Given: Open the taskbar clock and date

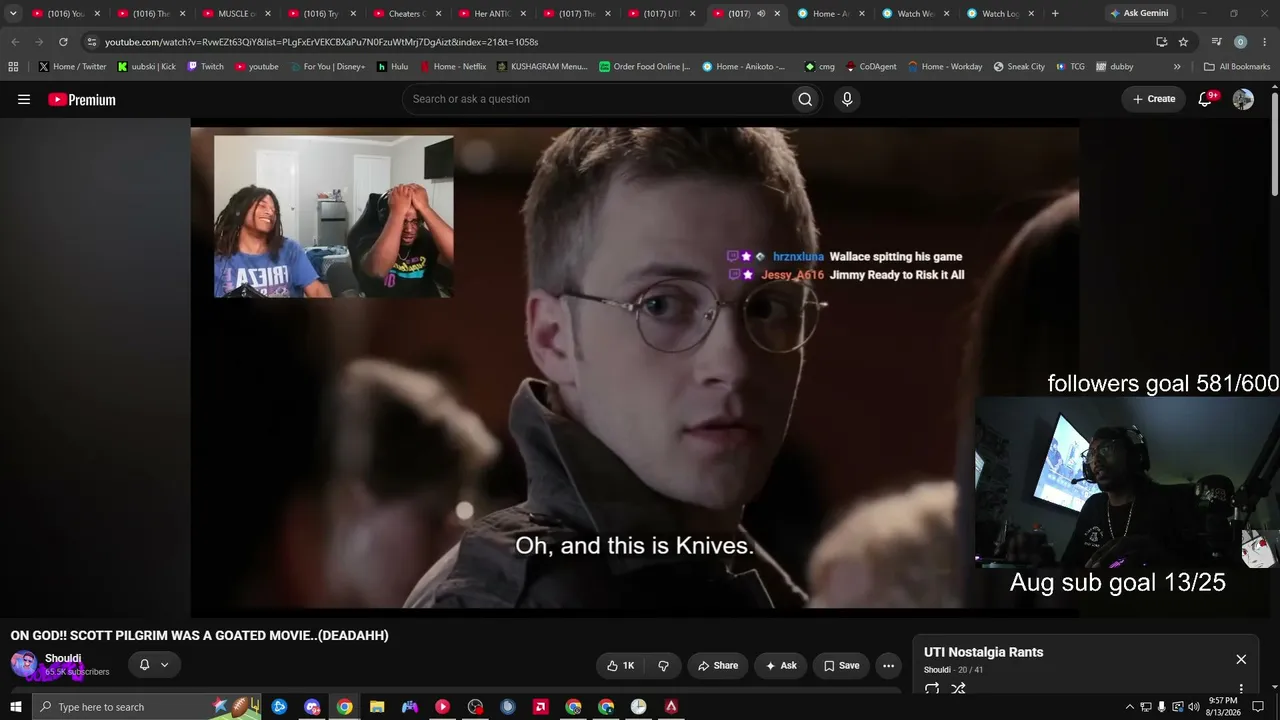Looking at the screenshot, I should click(1223, 707).
